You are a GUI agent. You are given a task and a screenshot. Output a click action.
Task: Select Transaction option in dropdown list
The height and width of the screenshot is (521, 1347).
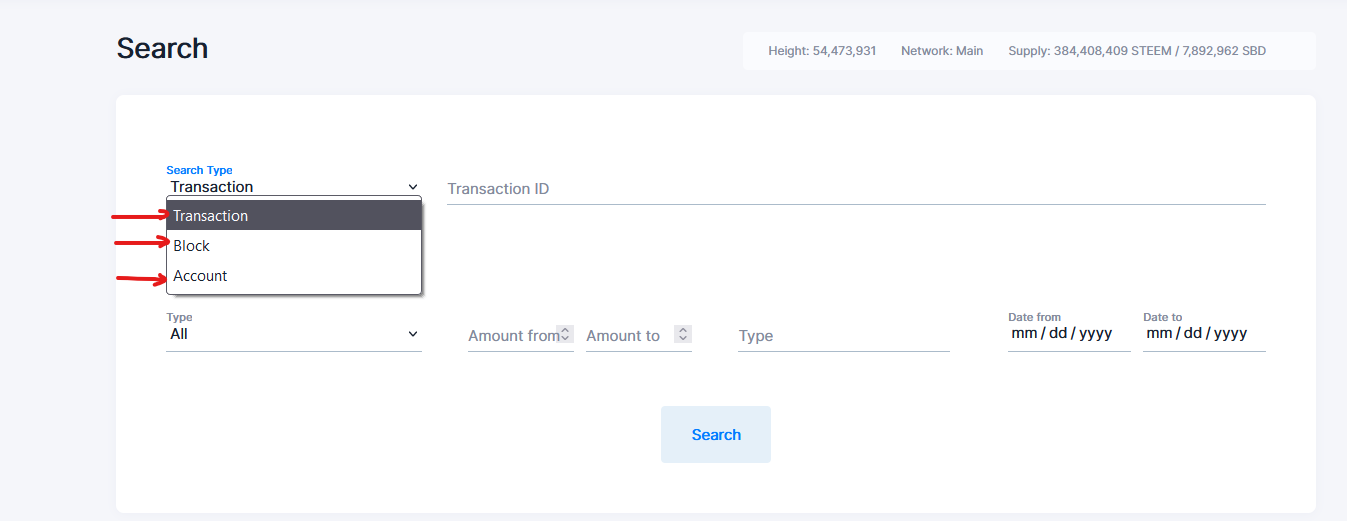click(x=294, y=216)
